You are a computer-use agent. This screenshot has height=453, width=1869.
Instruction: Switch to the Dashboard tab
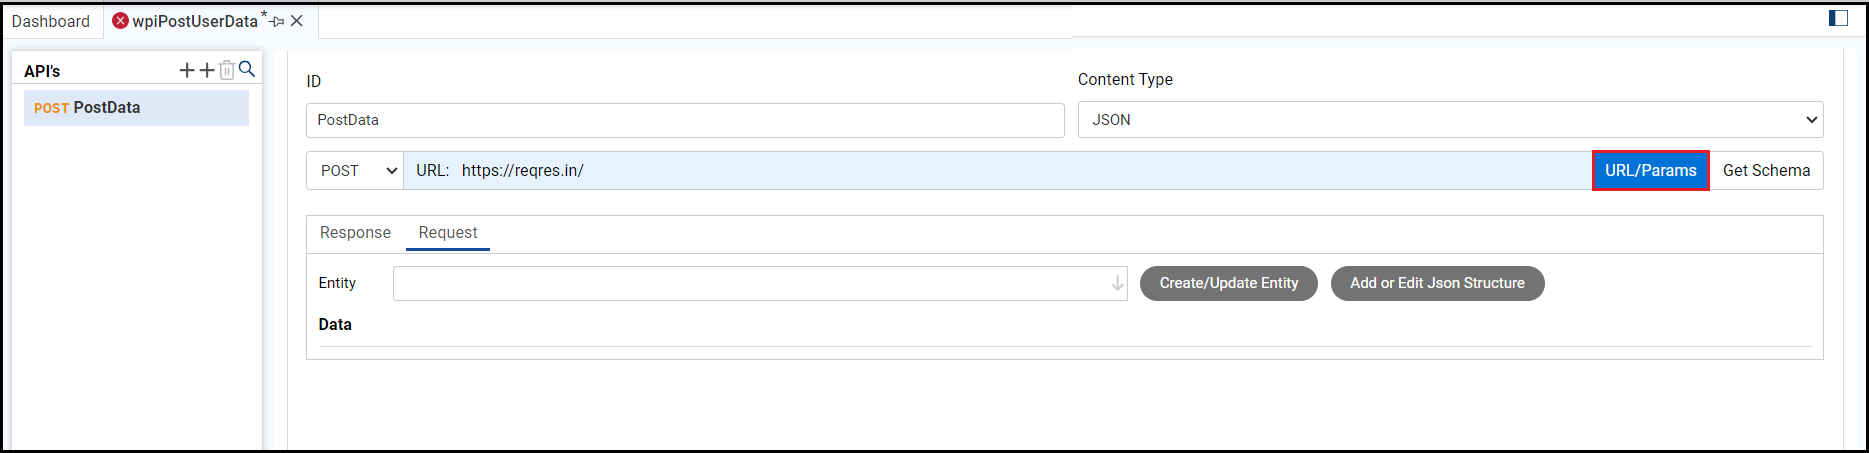(51, 21)
